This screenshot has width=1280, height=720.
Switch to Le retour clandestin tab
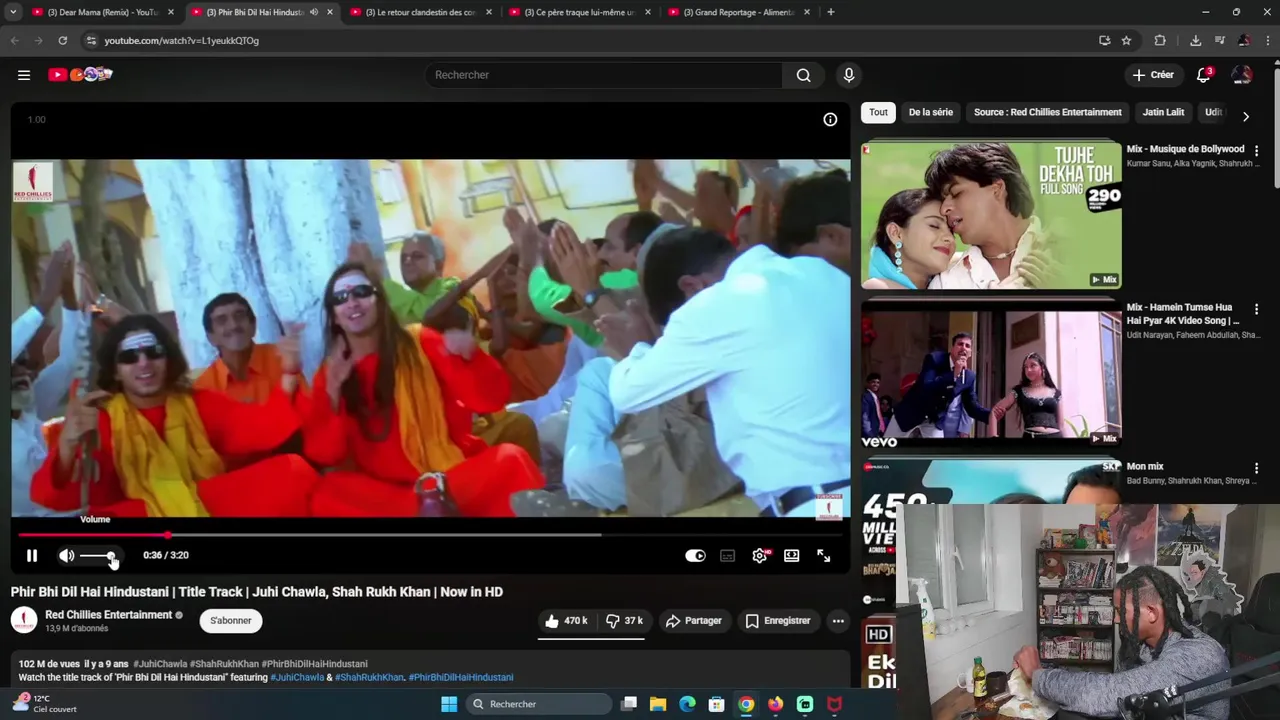pos(421,12)
